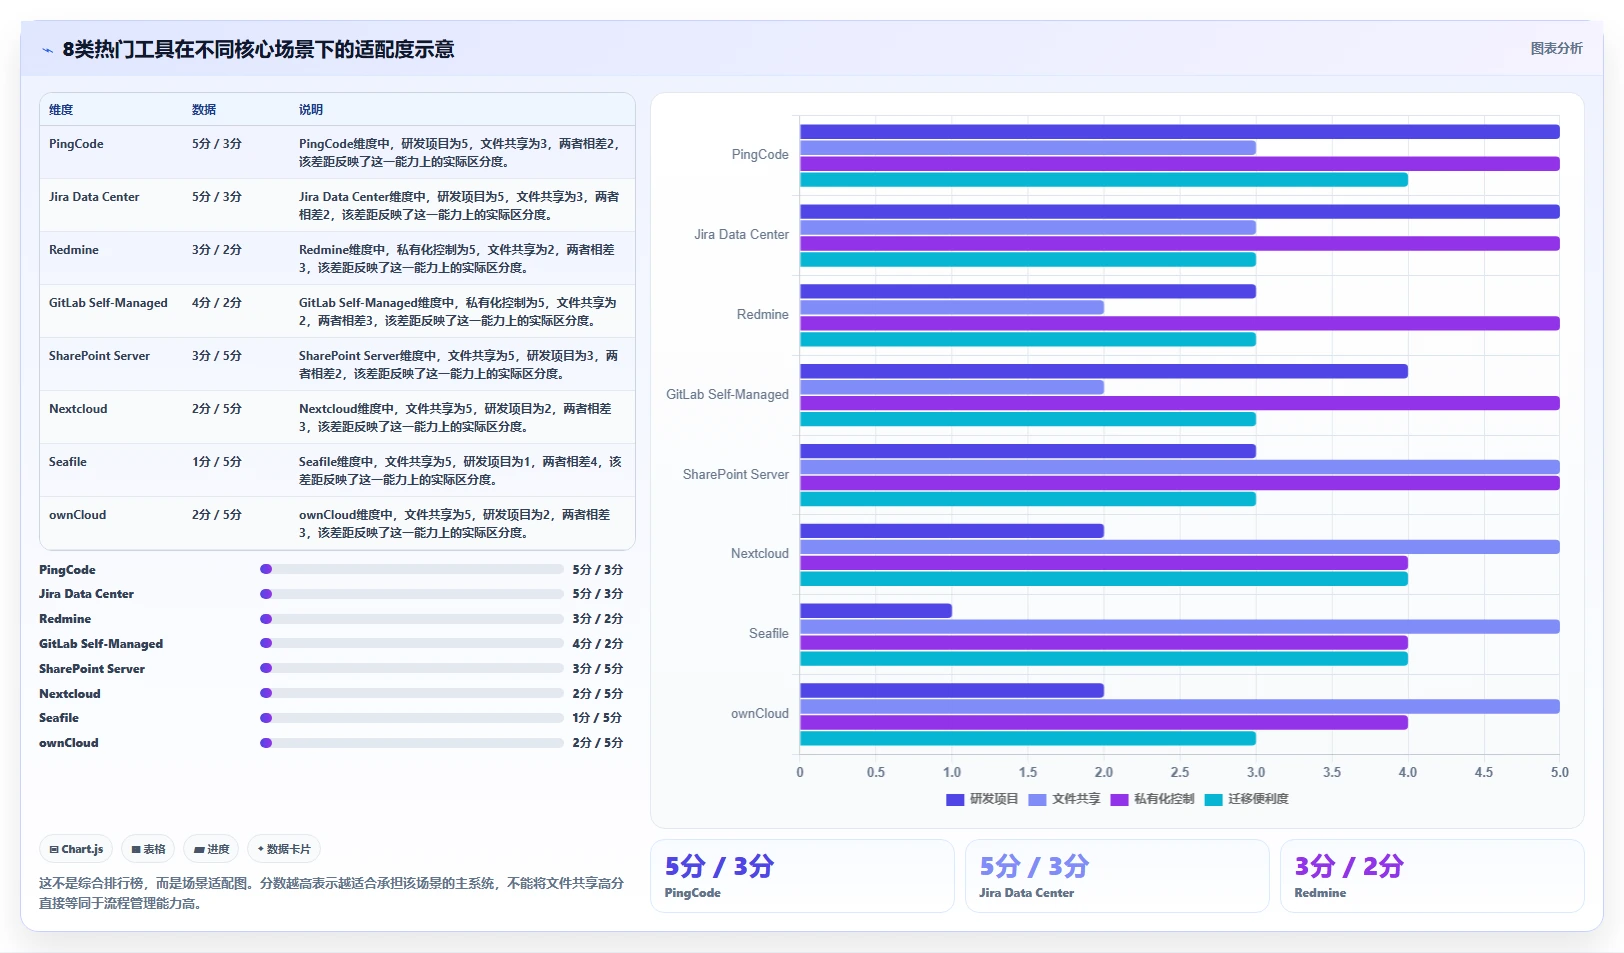Click the 2.5 tick on the x-axis
The image size is (1624, 953).
pos(1180,773)
